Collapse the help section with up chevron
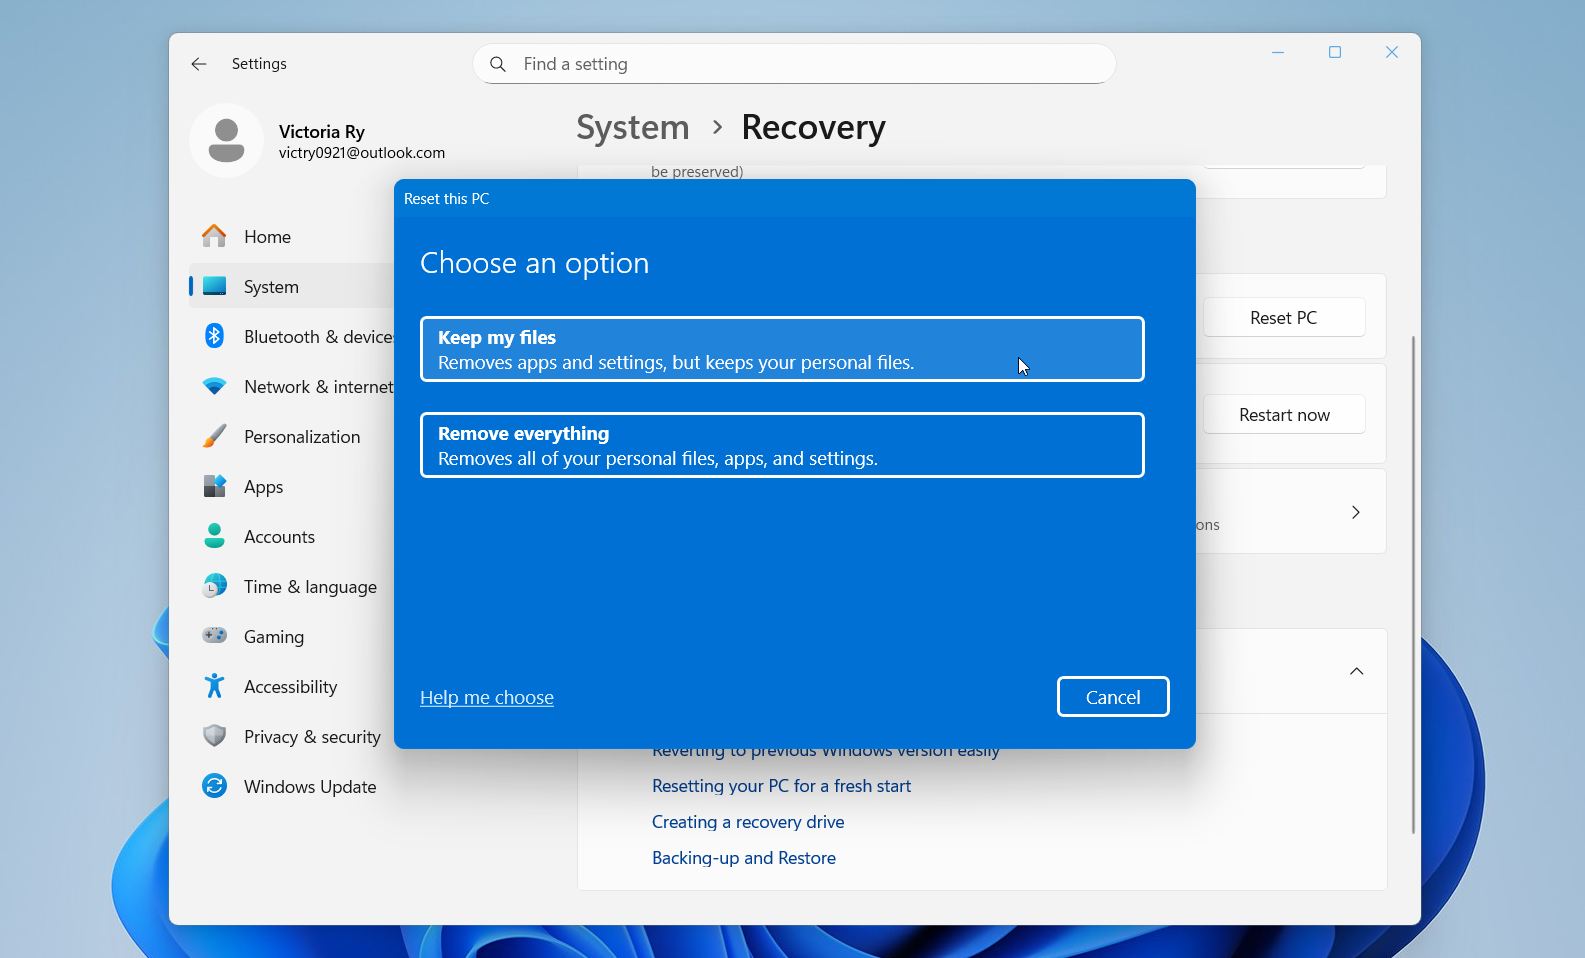This screenshot has height=958, width=1585. tap(1356, 671)
